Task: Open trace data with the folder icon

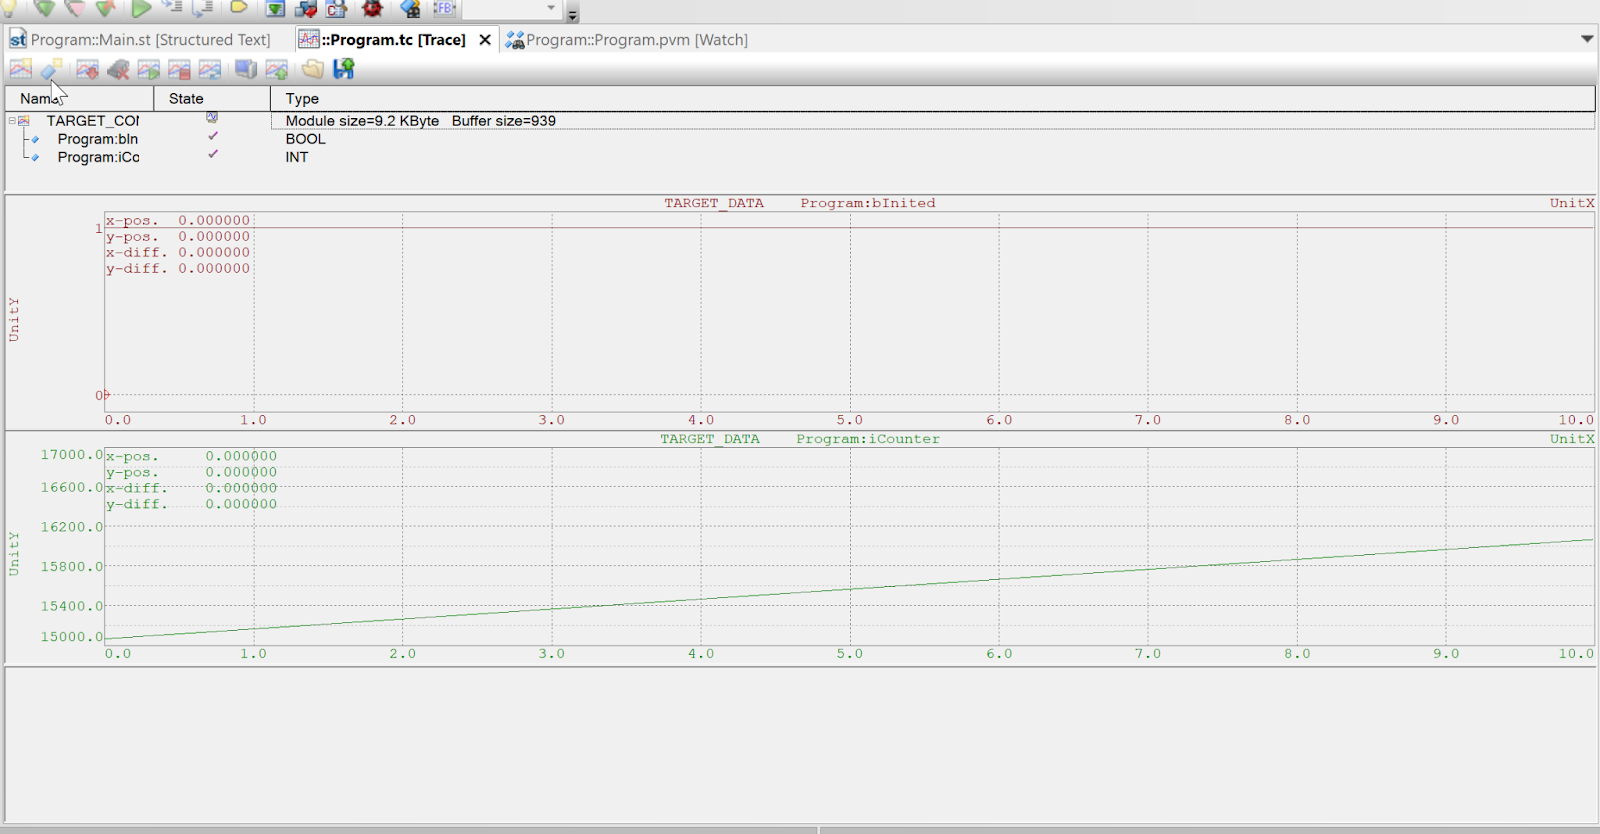Action: 313,69
